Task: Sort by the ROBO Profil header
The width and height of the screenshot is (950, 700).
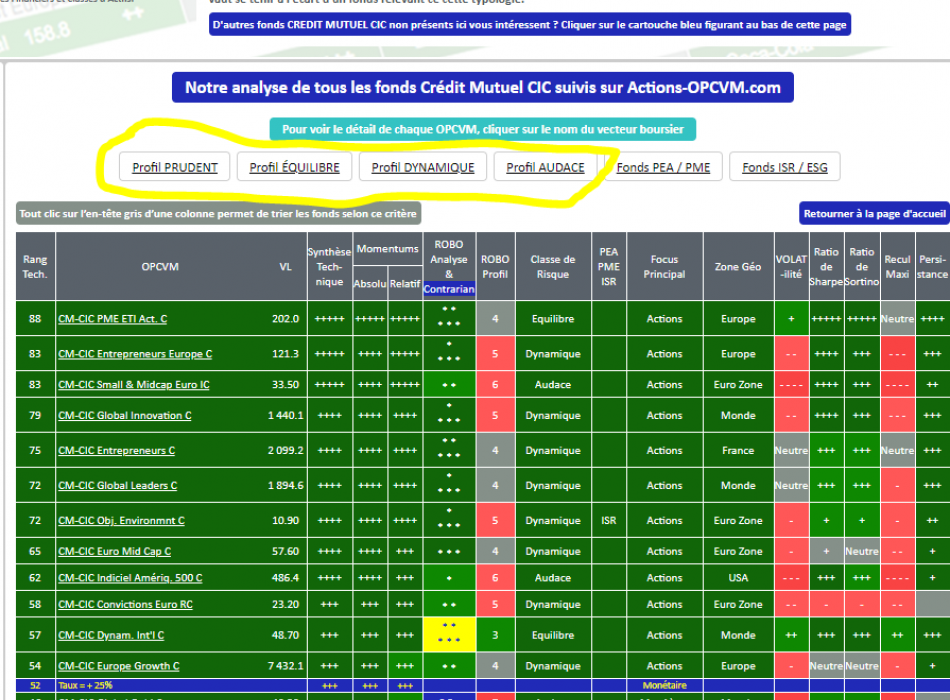Action: [495, 267]
